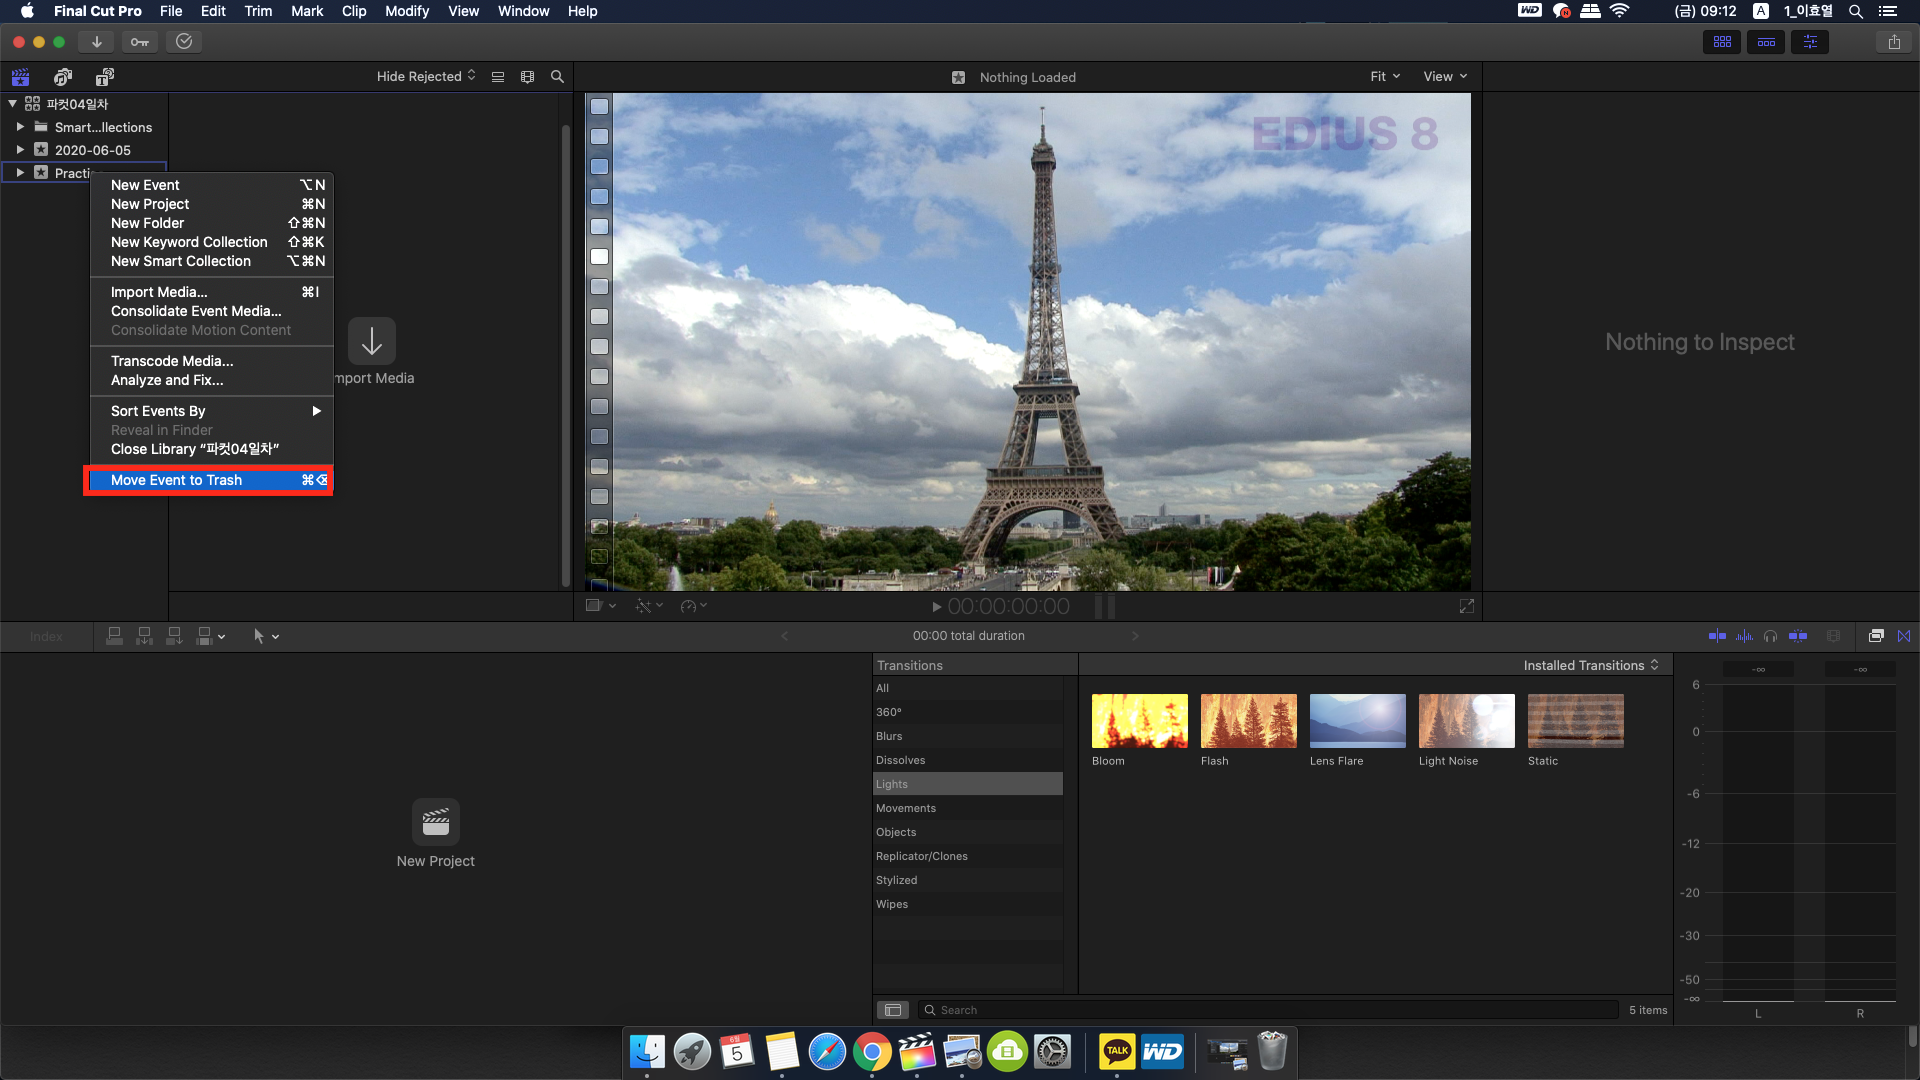Enter fullscreen playback in the viewer
Image resolution: width=1920 pixels, height=1080 pixels.
pyautogui.click(x=1467, y=606)
